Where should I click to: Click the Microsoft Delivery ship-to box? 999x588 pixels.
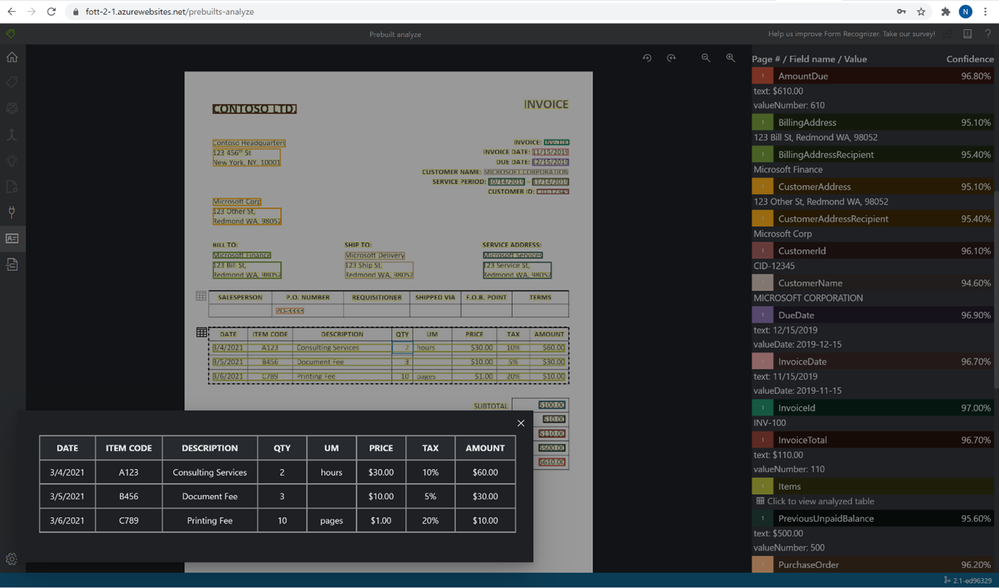[x=375, y=255]
